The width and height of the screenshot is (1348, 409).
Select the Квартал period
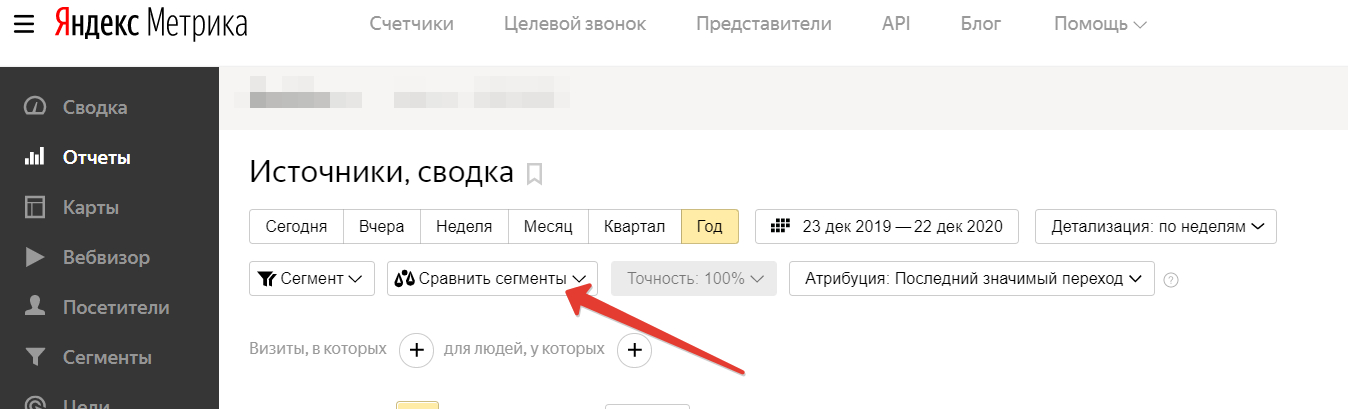[x=634, y=226]
